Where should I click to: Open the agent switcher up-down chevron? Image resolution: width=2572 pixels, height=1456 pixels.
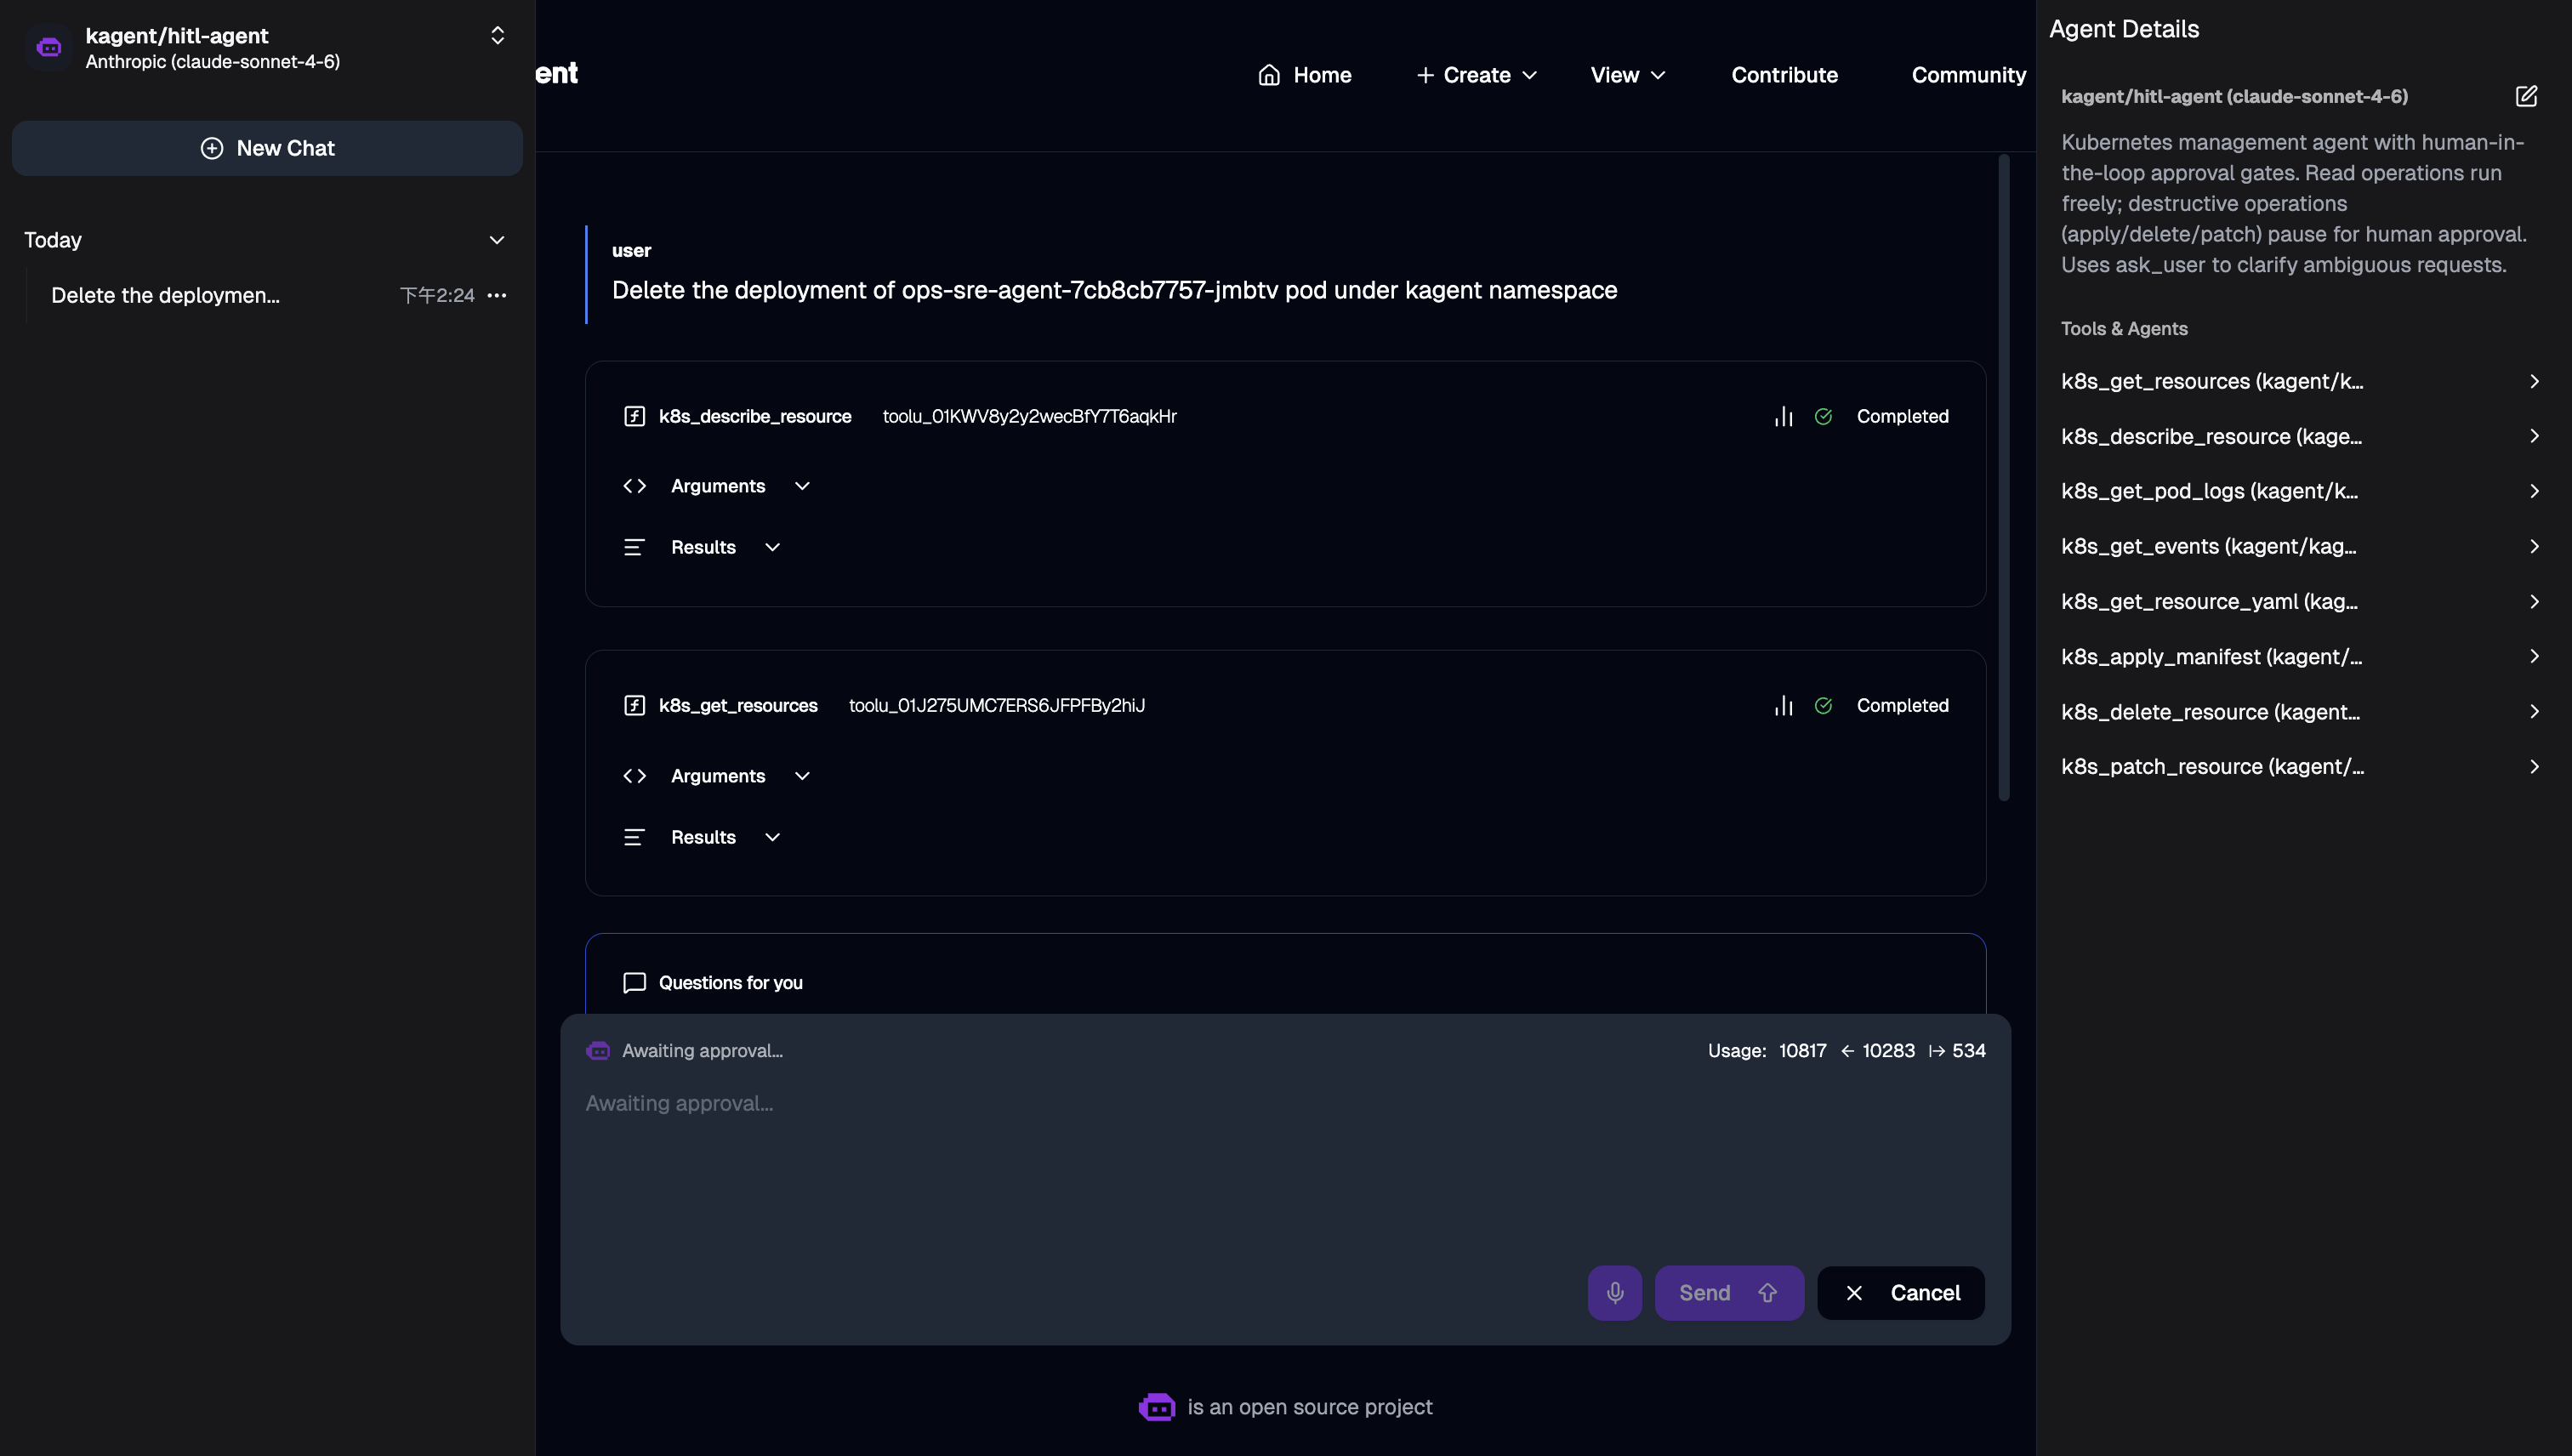[497, 36]
